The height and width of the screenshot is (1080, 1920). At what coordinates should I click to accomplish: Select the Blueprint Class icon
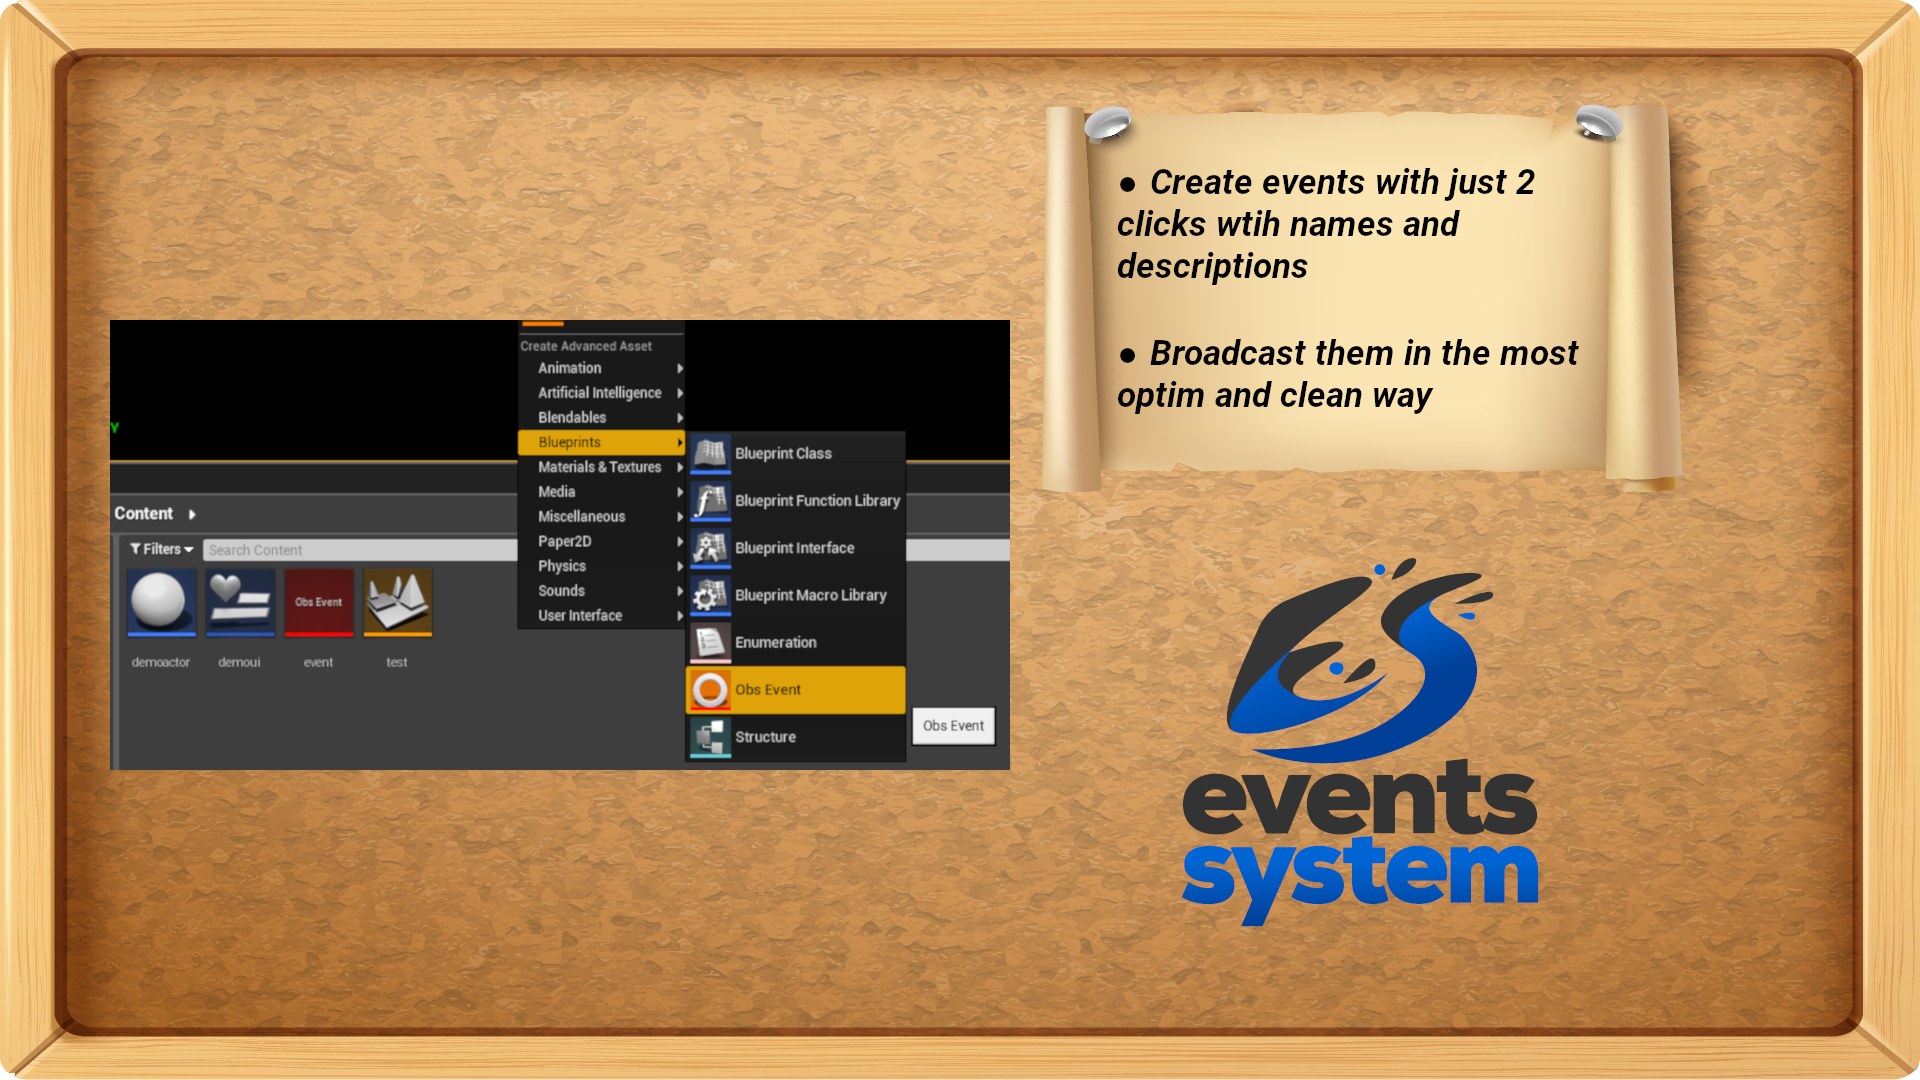[709, 452]
